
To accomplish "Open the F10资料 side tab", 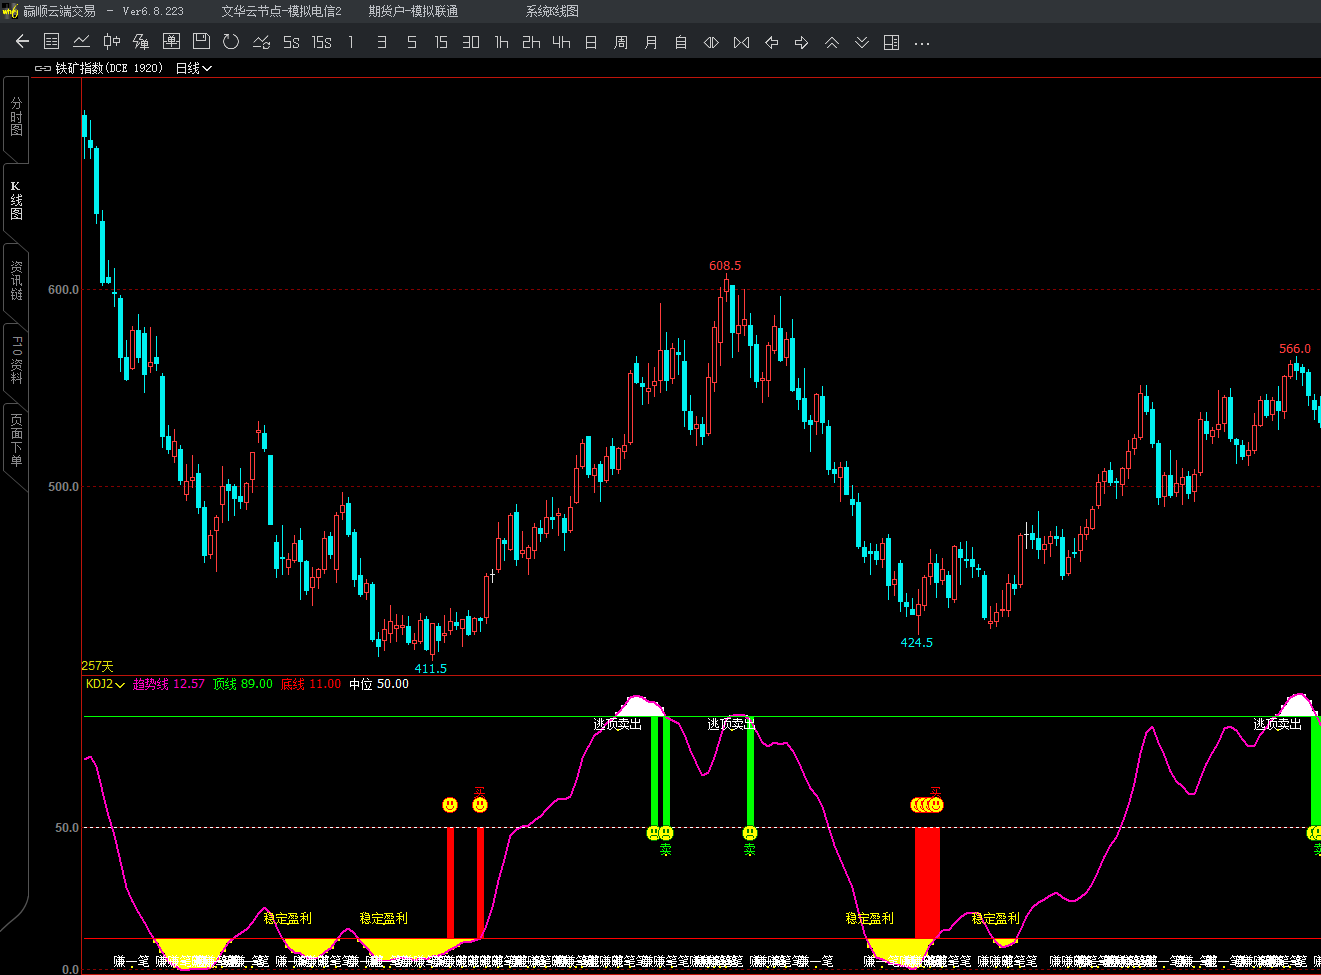I will tap(16, 360).
